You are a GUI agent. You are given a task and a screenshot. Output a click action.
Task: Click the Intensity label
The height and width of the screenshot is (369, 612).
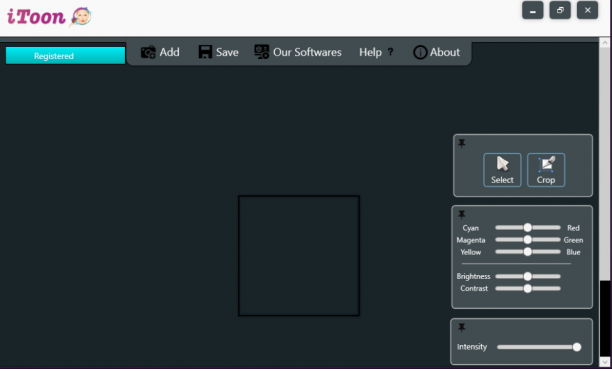(472, 347)
